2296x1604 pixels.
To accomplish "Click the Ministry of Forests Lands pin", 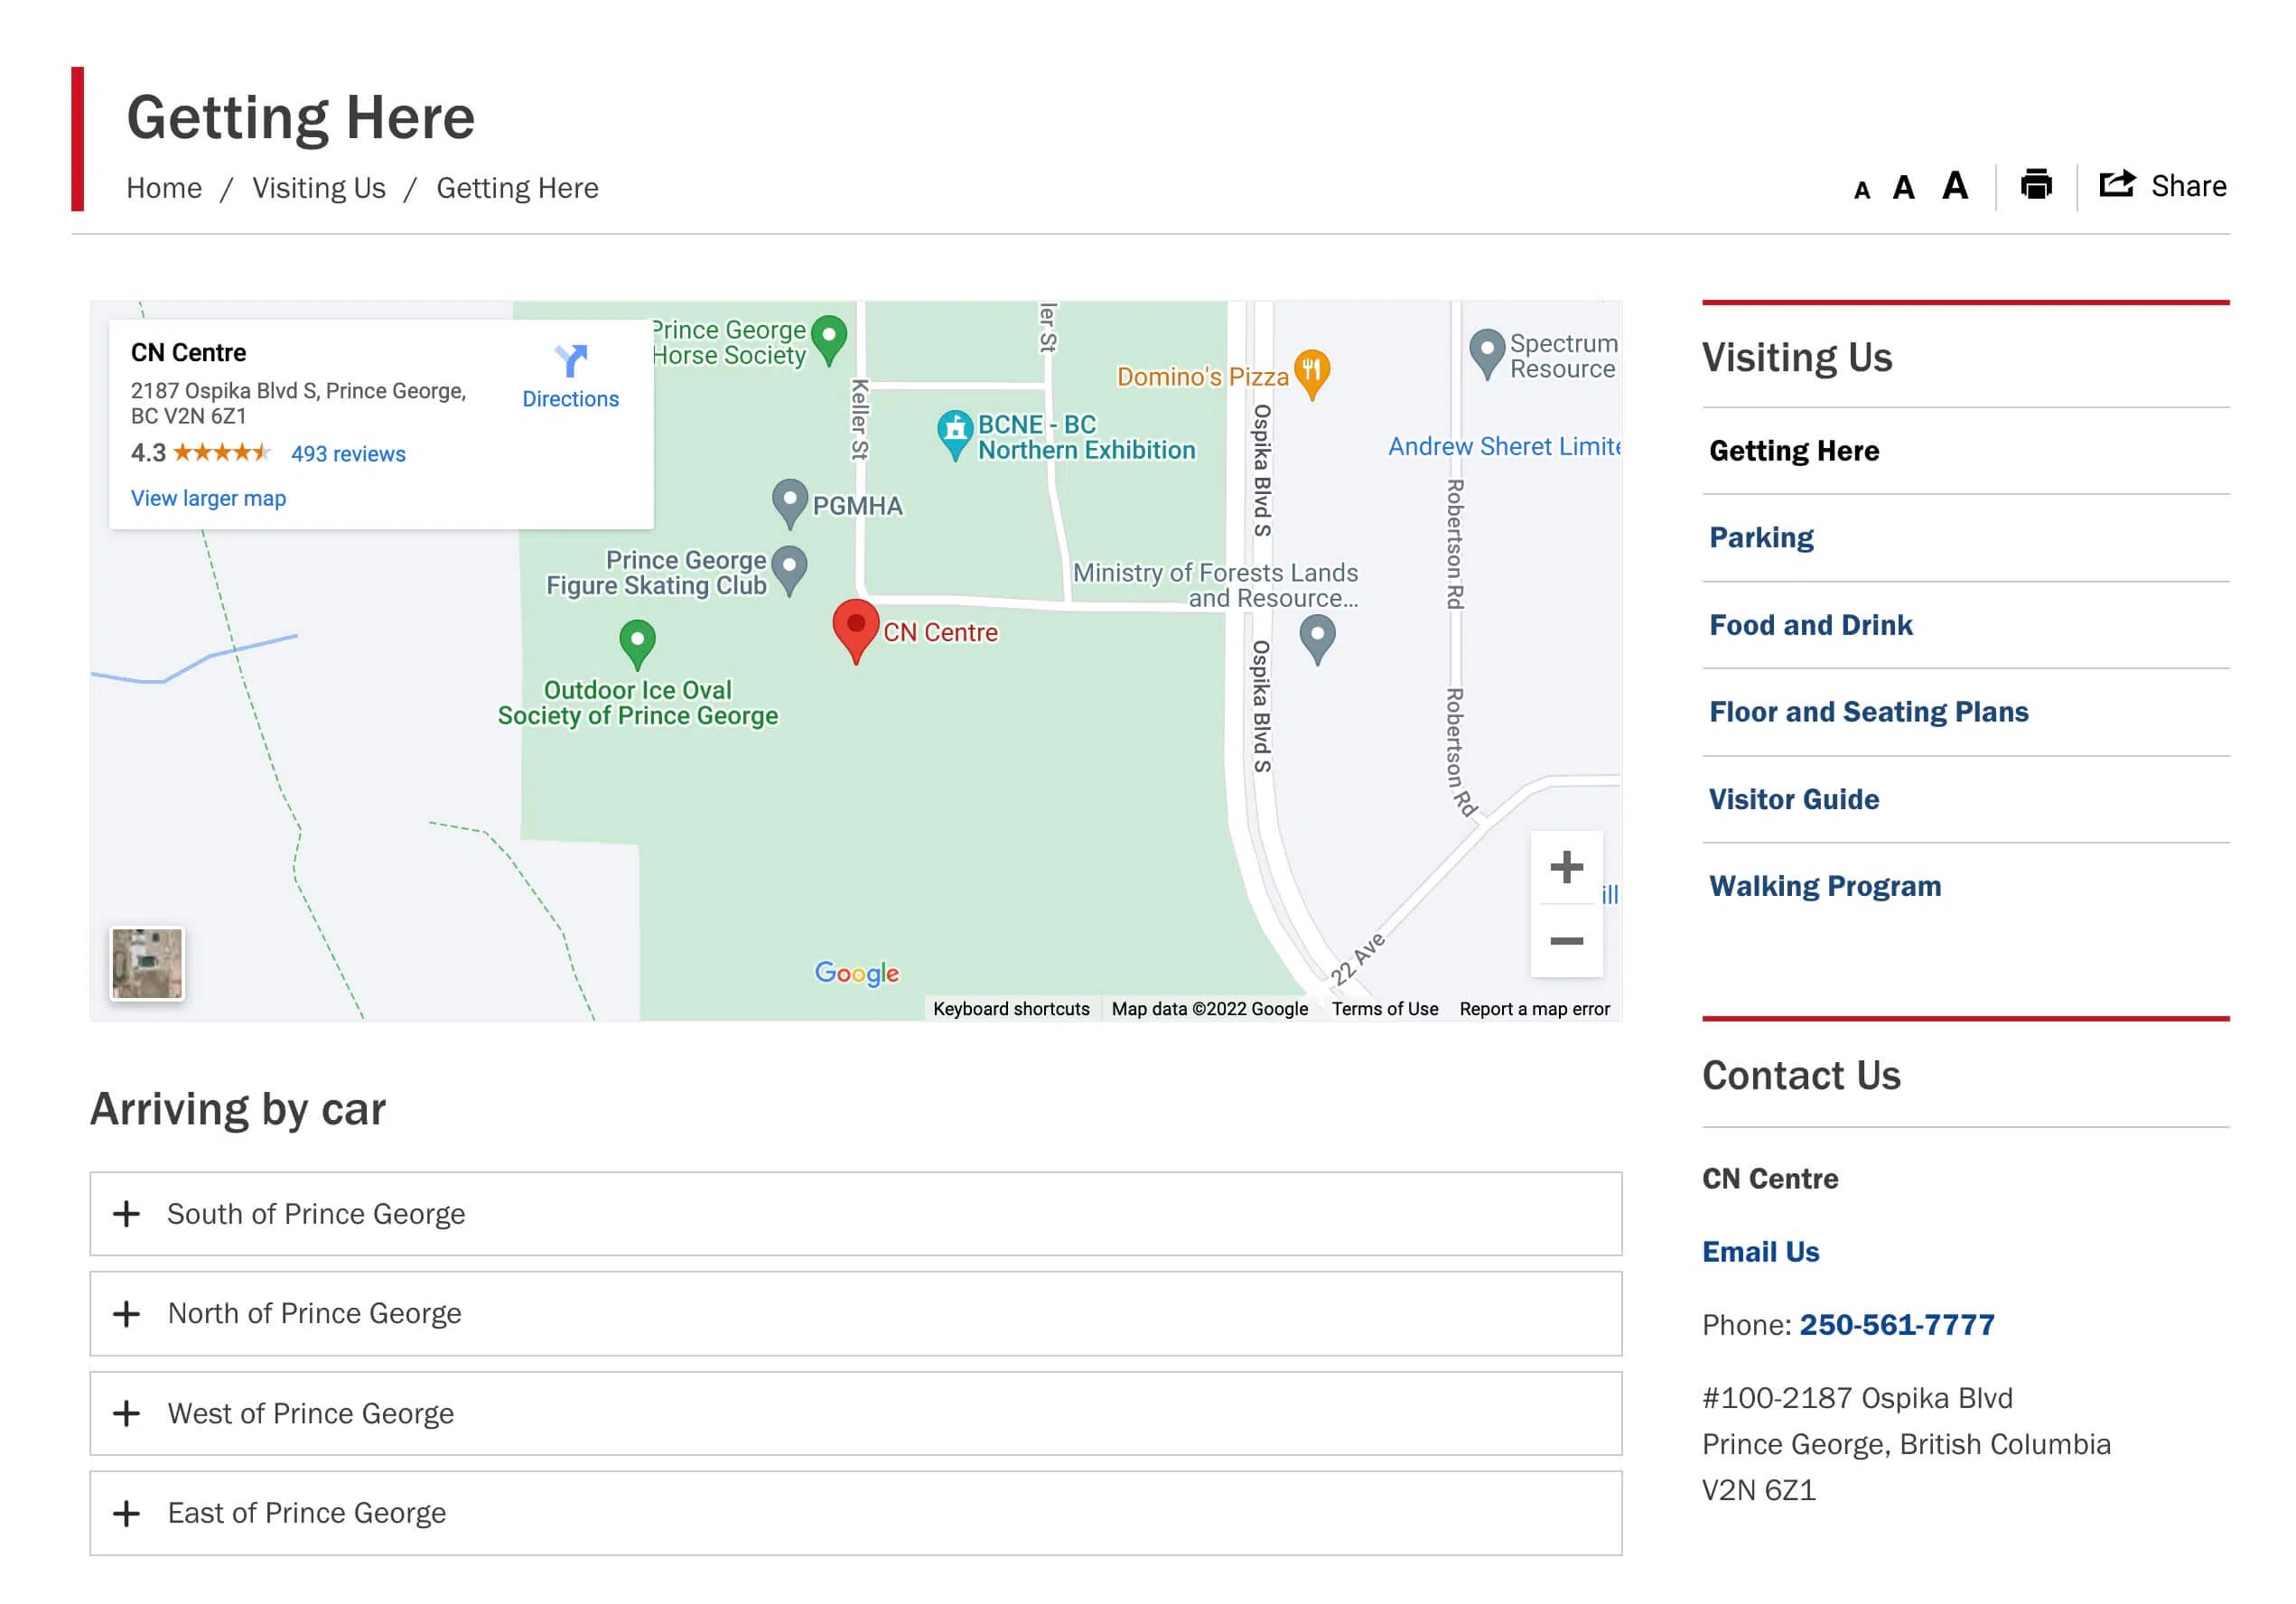I will 1317,639.
